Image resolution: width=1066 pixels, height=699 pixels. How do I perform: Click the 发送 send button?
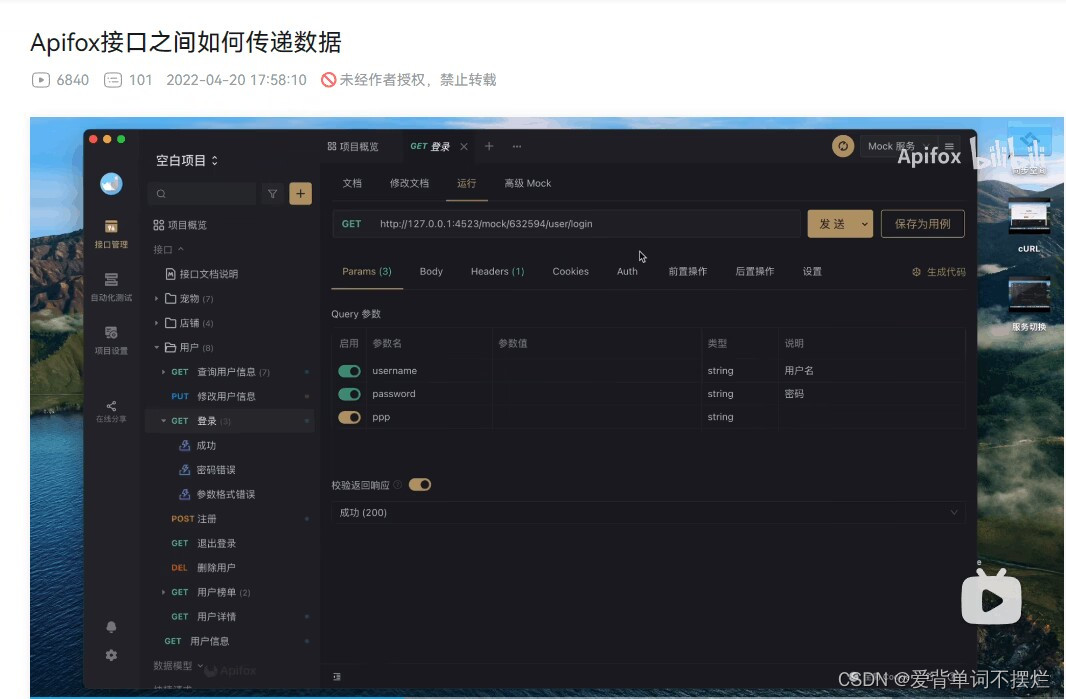[x=832, y=224]
